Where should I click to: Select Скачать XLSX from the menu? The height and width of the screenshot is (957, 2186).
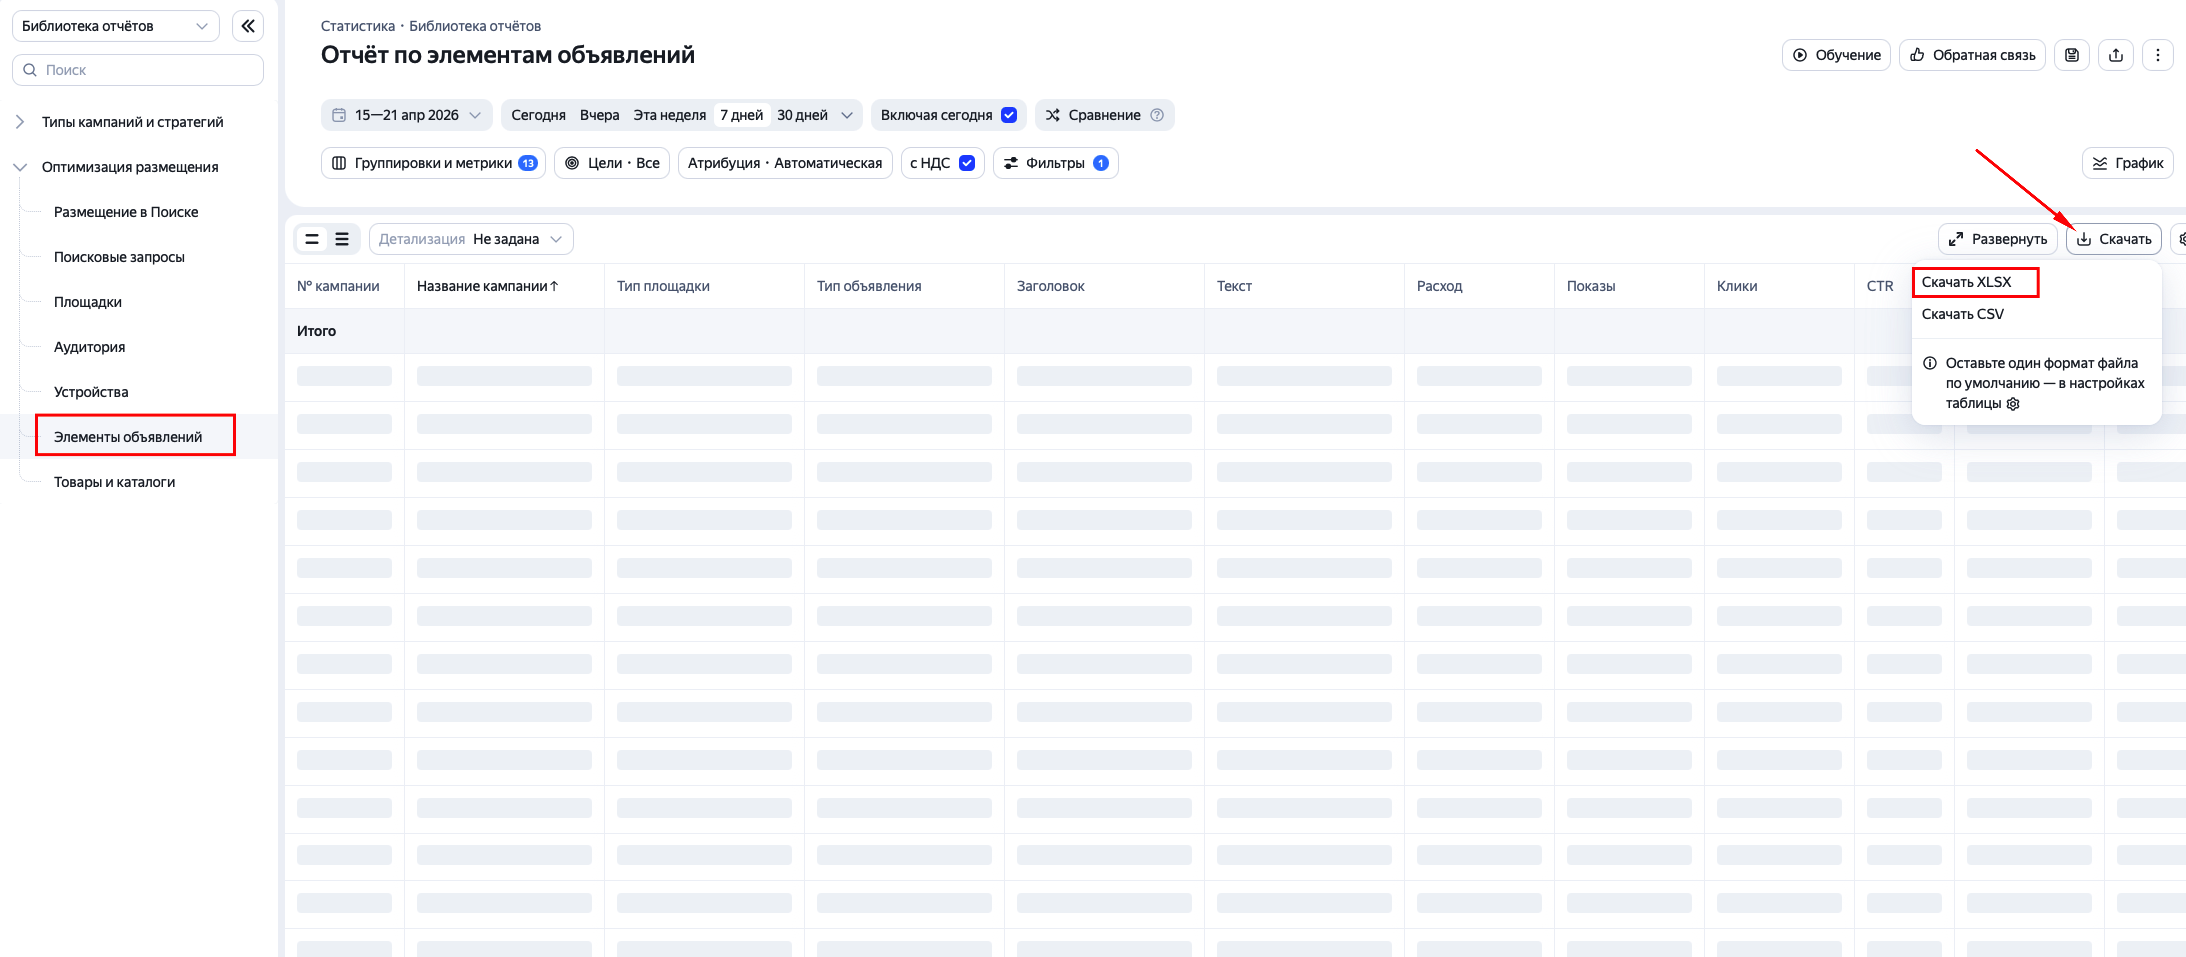[x=1966, y=282]
